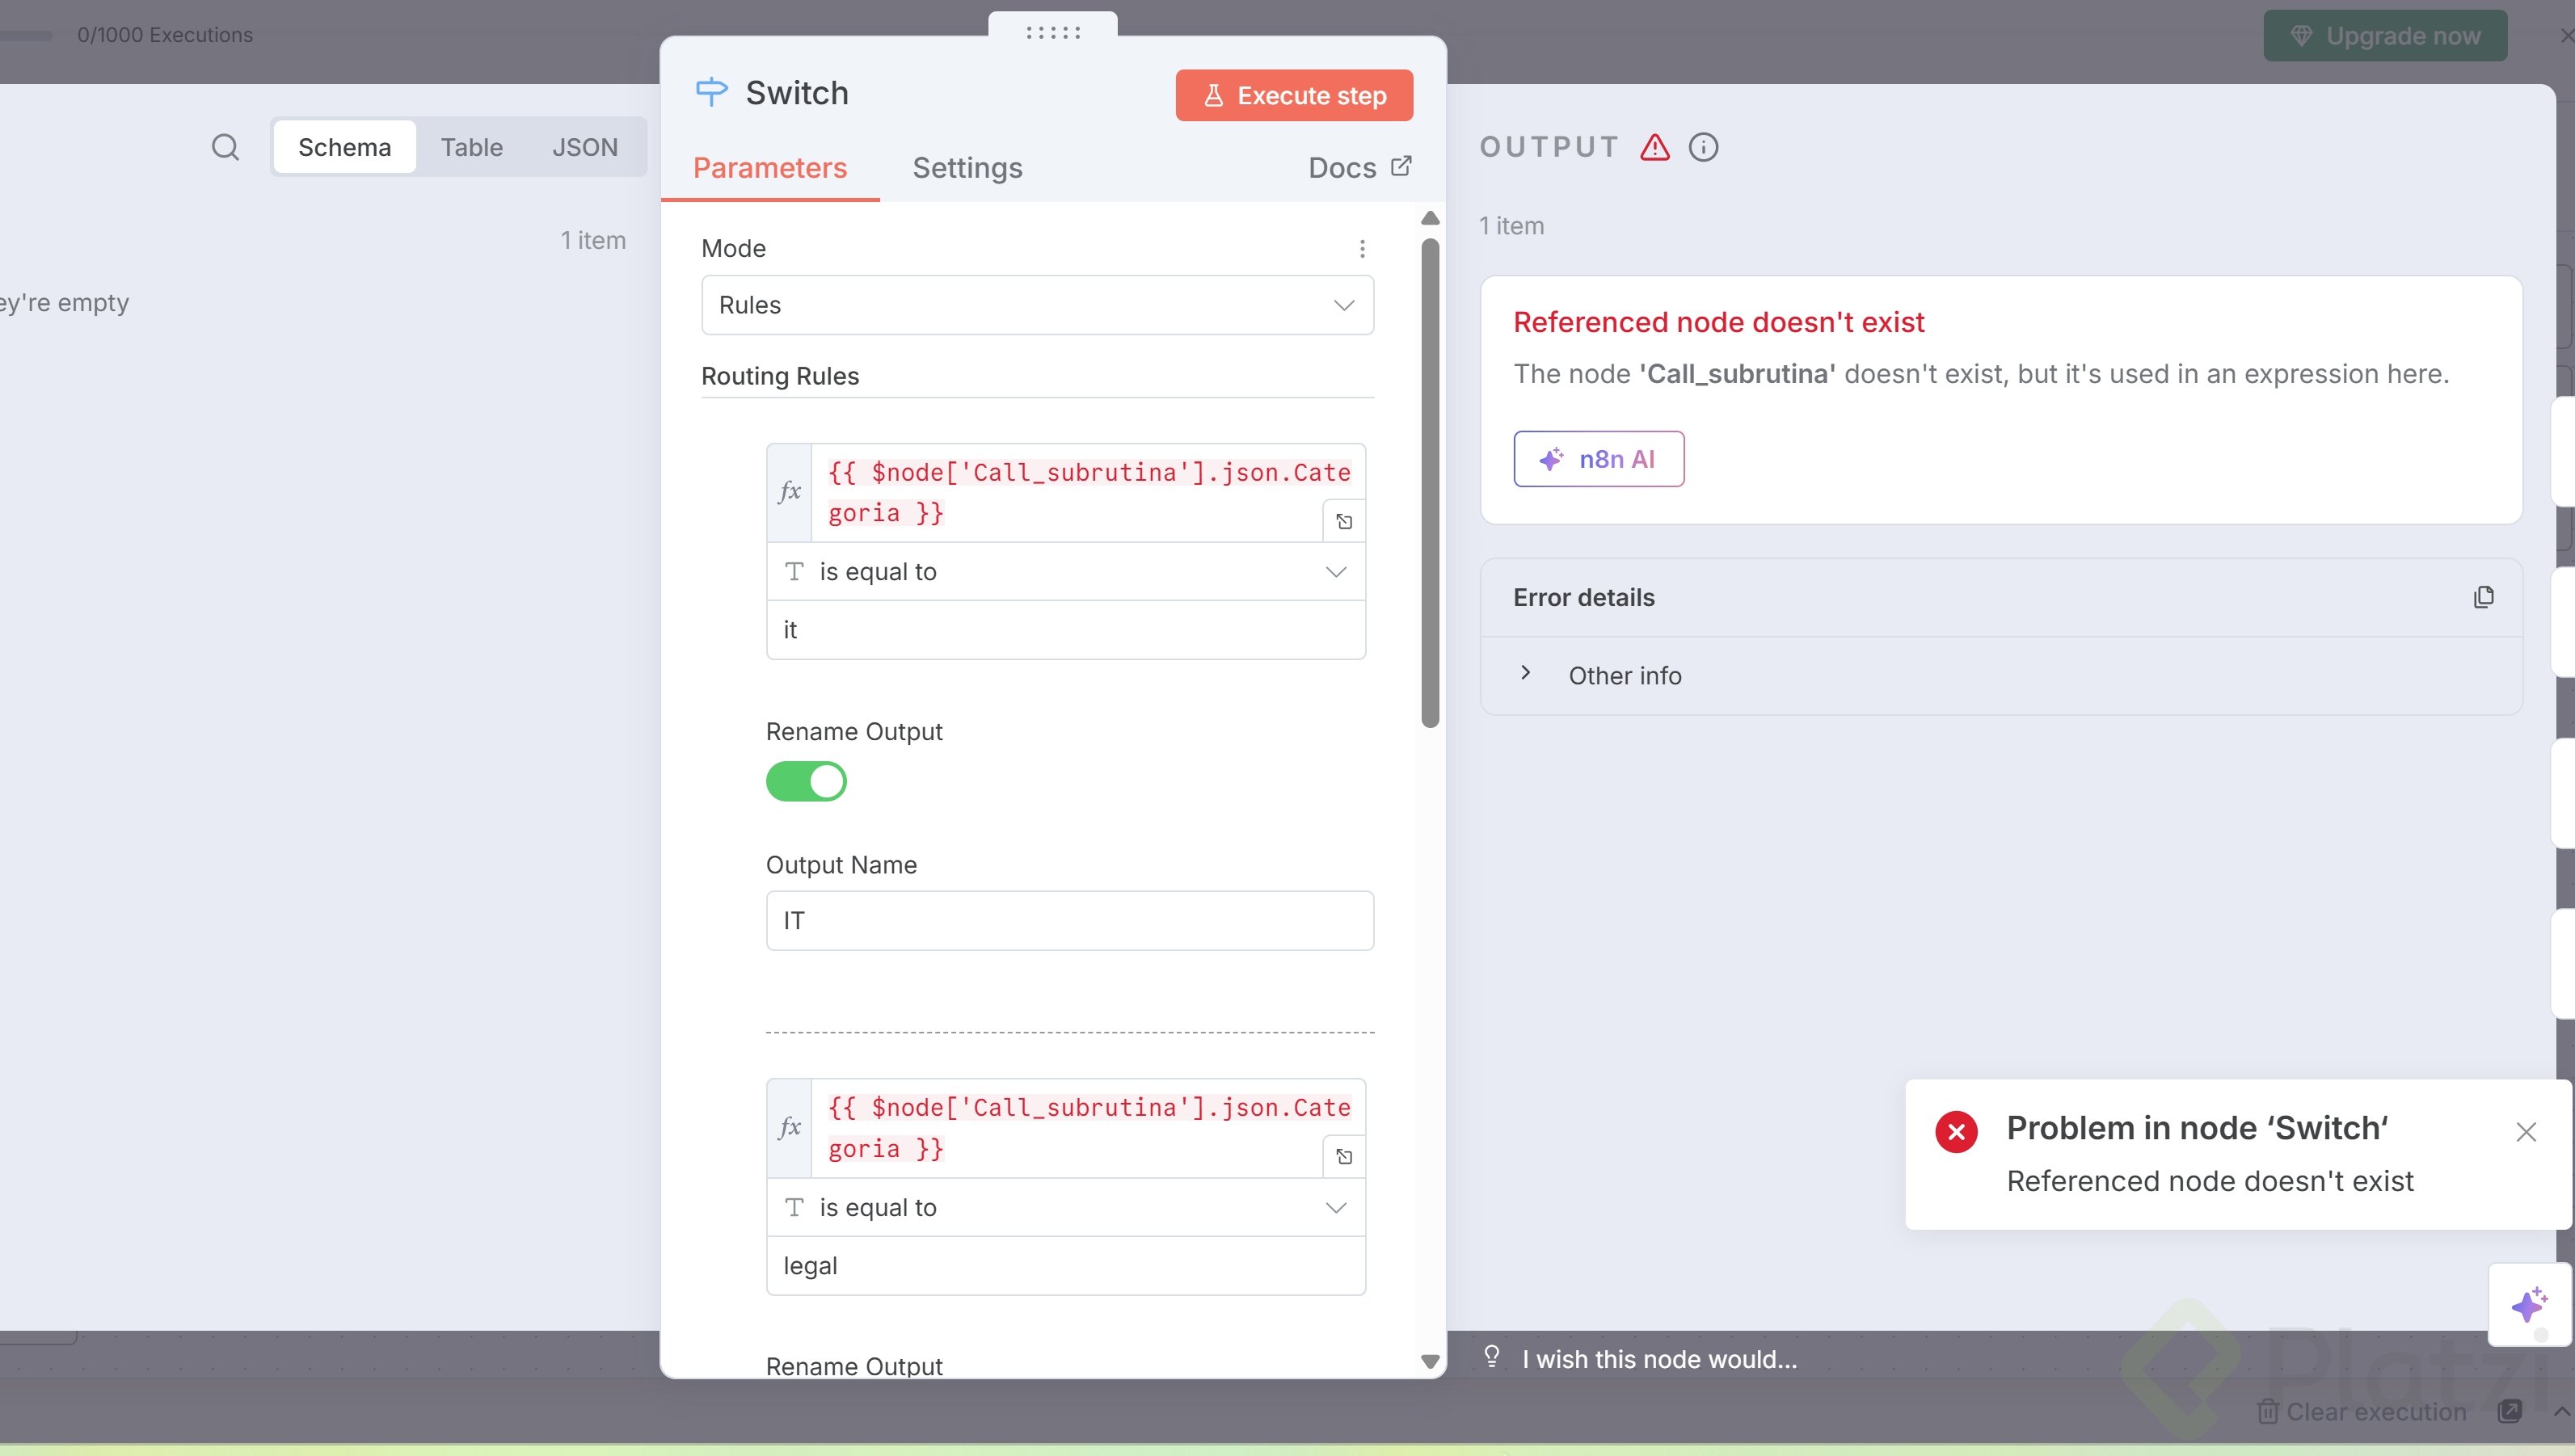Switch to the Settings tab

(967, 167)
